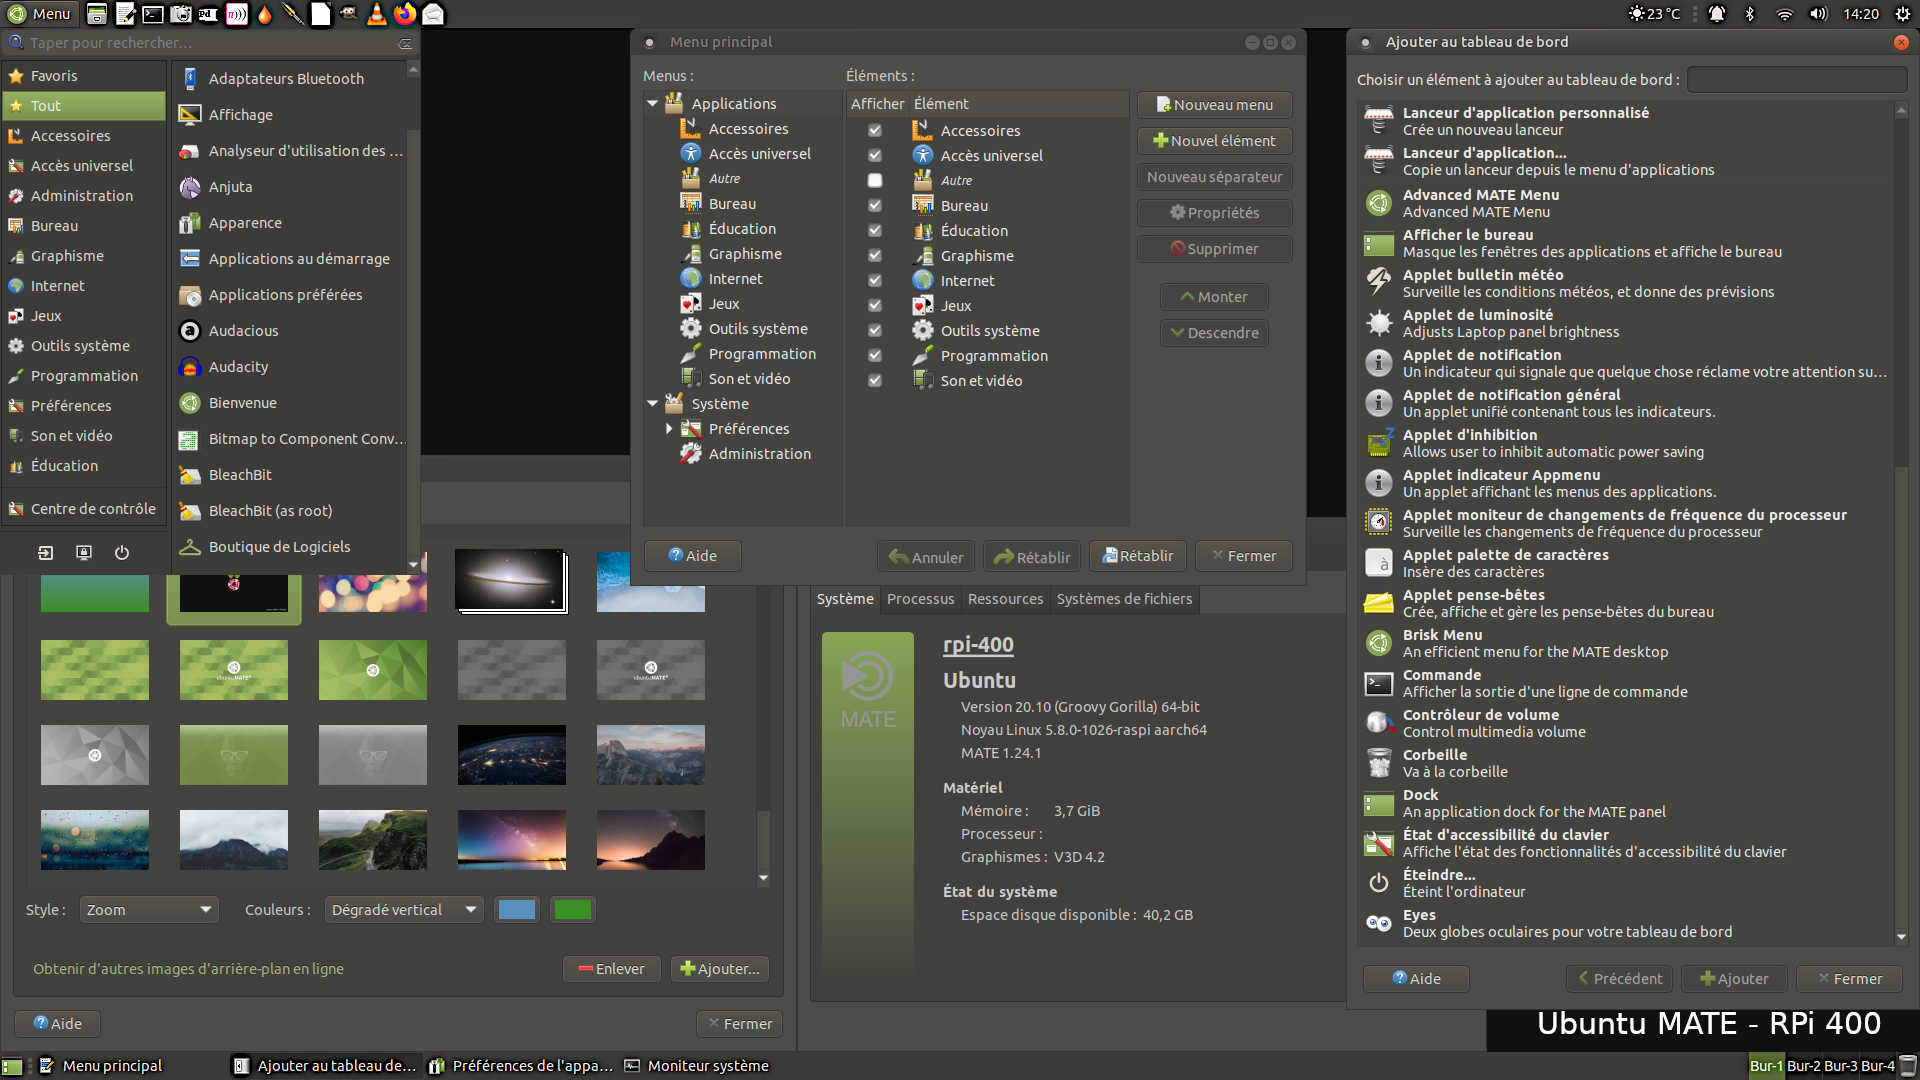Click the logout icon in Brisk Menu
Viewport: 1920px width, 1080px height.
pyautogui.click(x=46, y=553)
